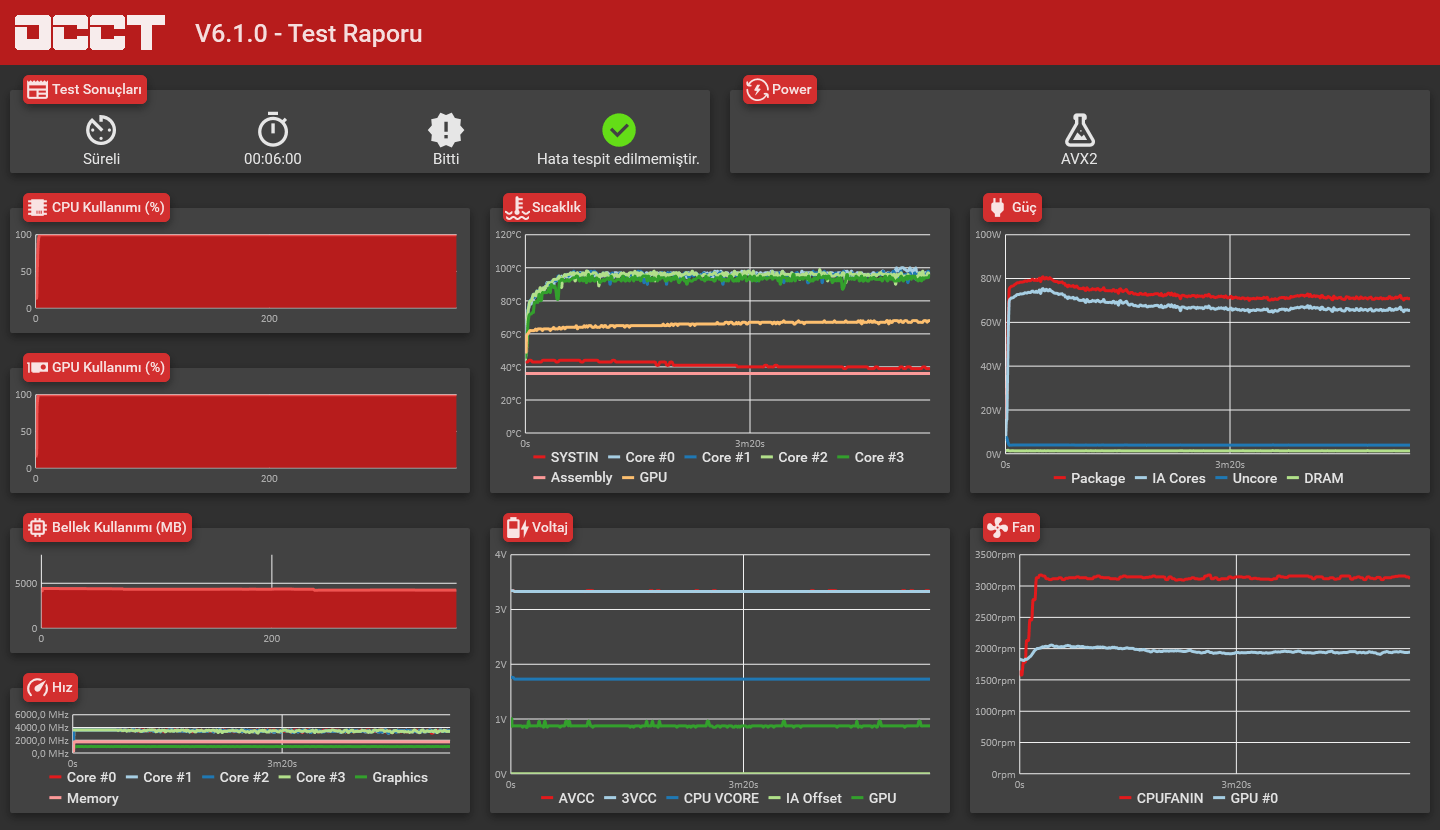This screenshot has height=830, width=1440.
Task: Click the Sıcaklık thermometer icon
Action: pyautogui.click(x=517, y=207)
